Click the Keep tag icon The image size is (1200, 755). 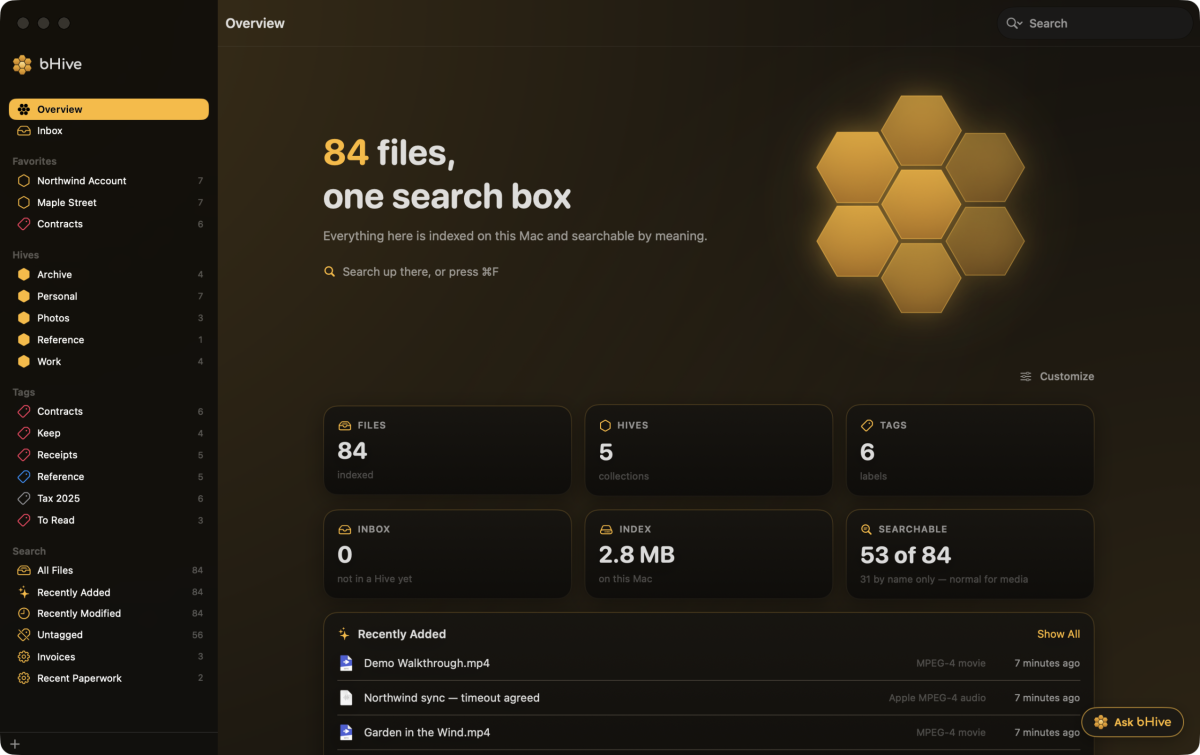click(24, 433)
